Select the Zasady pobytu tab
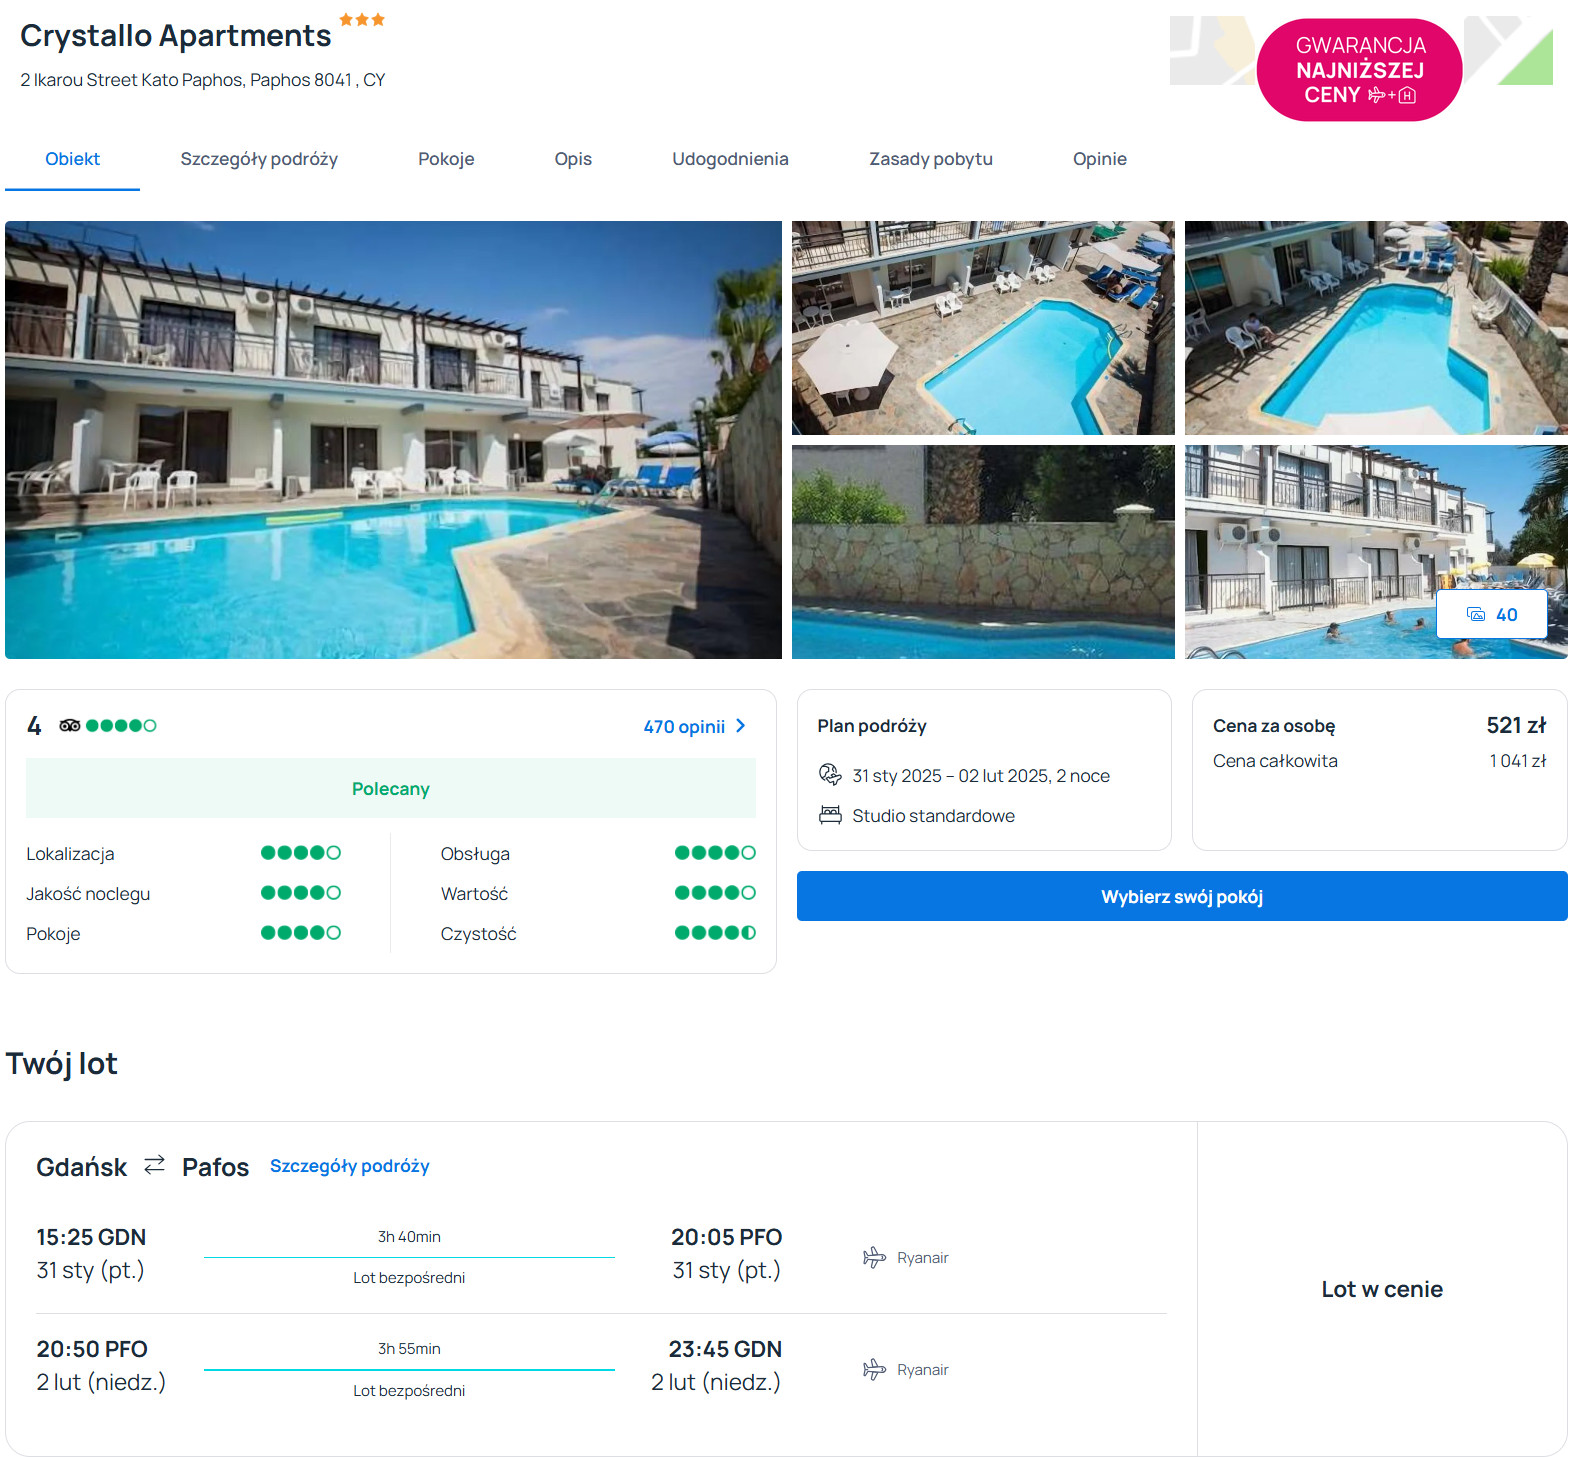 tap(930, 159)
